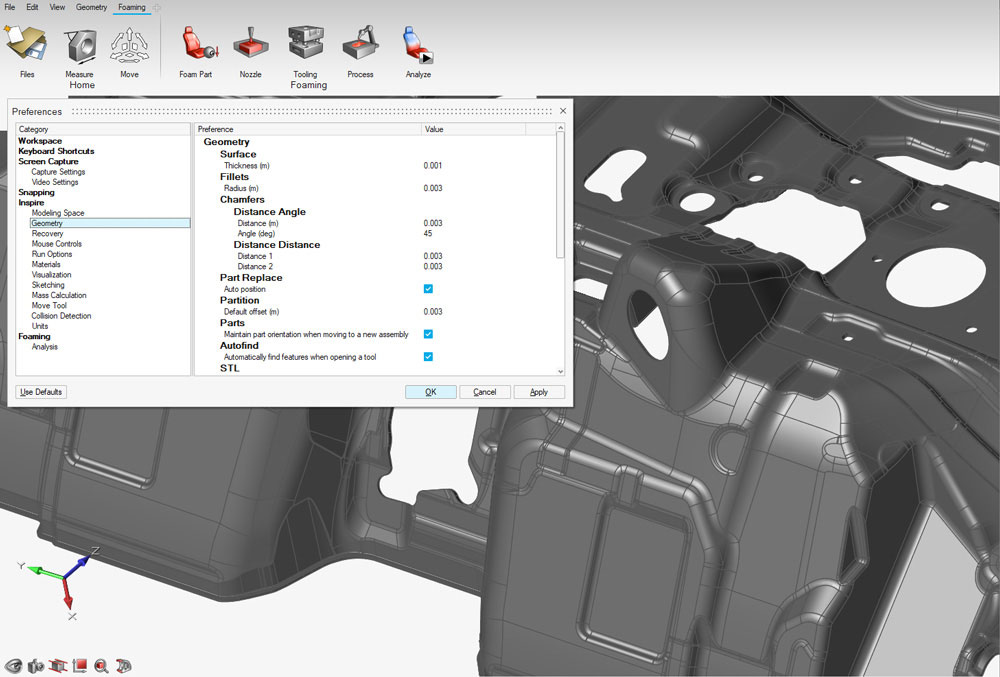
Task: Click the Process icon
Action: tap(360, 47)
